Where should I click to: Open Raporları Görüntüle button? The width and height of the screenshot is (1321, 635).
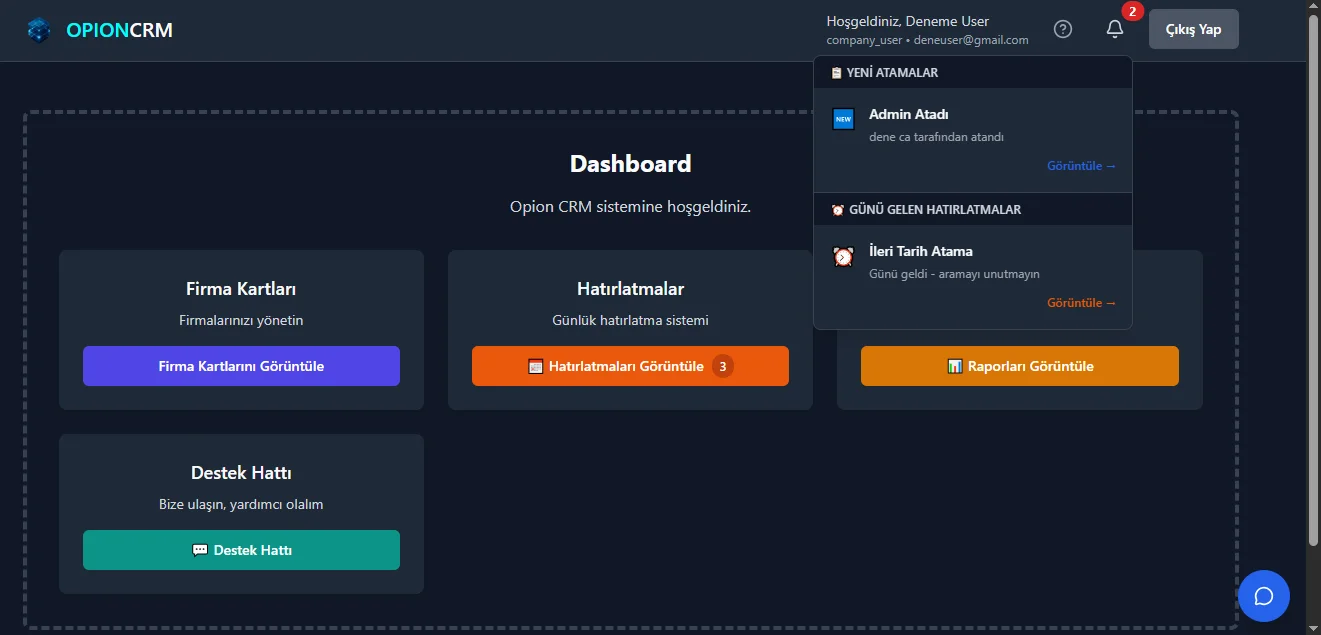click(1019, 366)
